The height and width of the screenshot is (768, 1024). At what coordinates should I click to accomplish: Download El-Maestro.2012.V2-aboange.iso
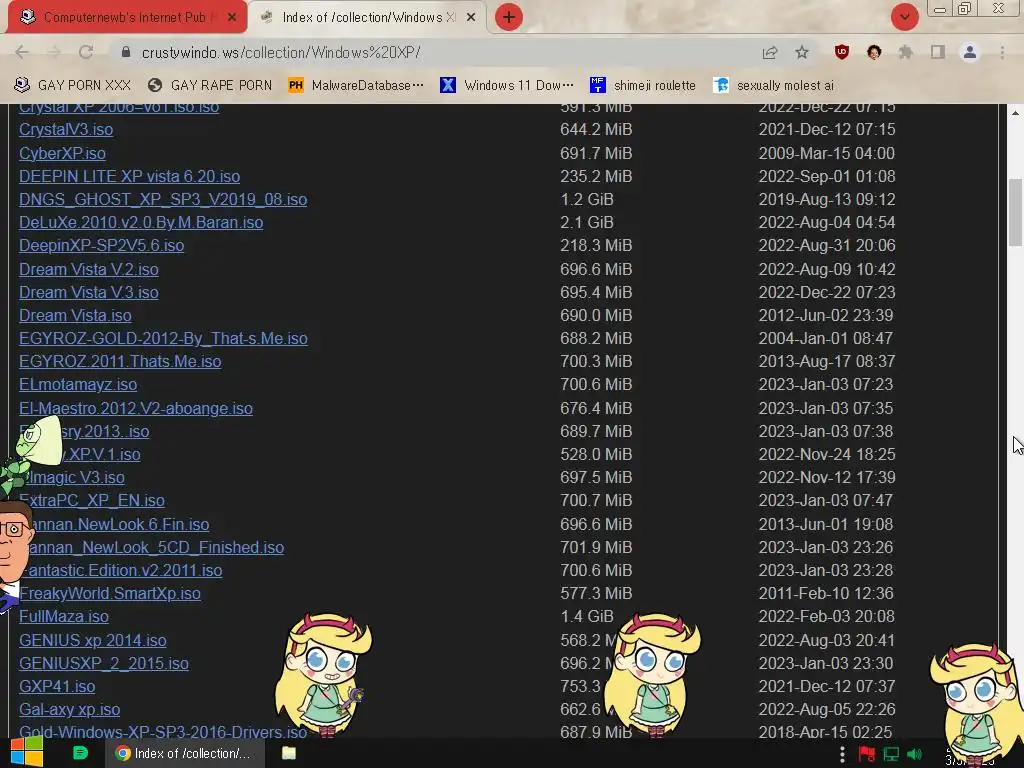pyautogui.click(x=136, y=408)
